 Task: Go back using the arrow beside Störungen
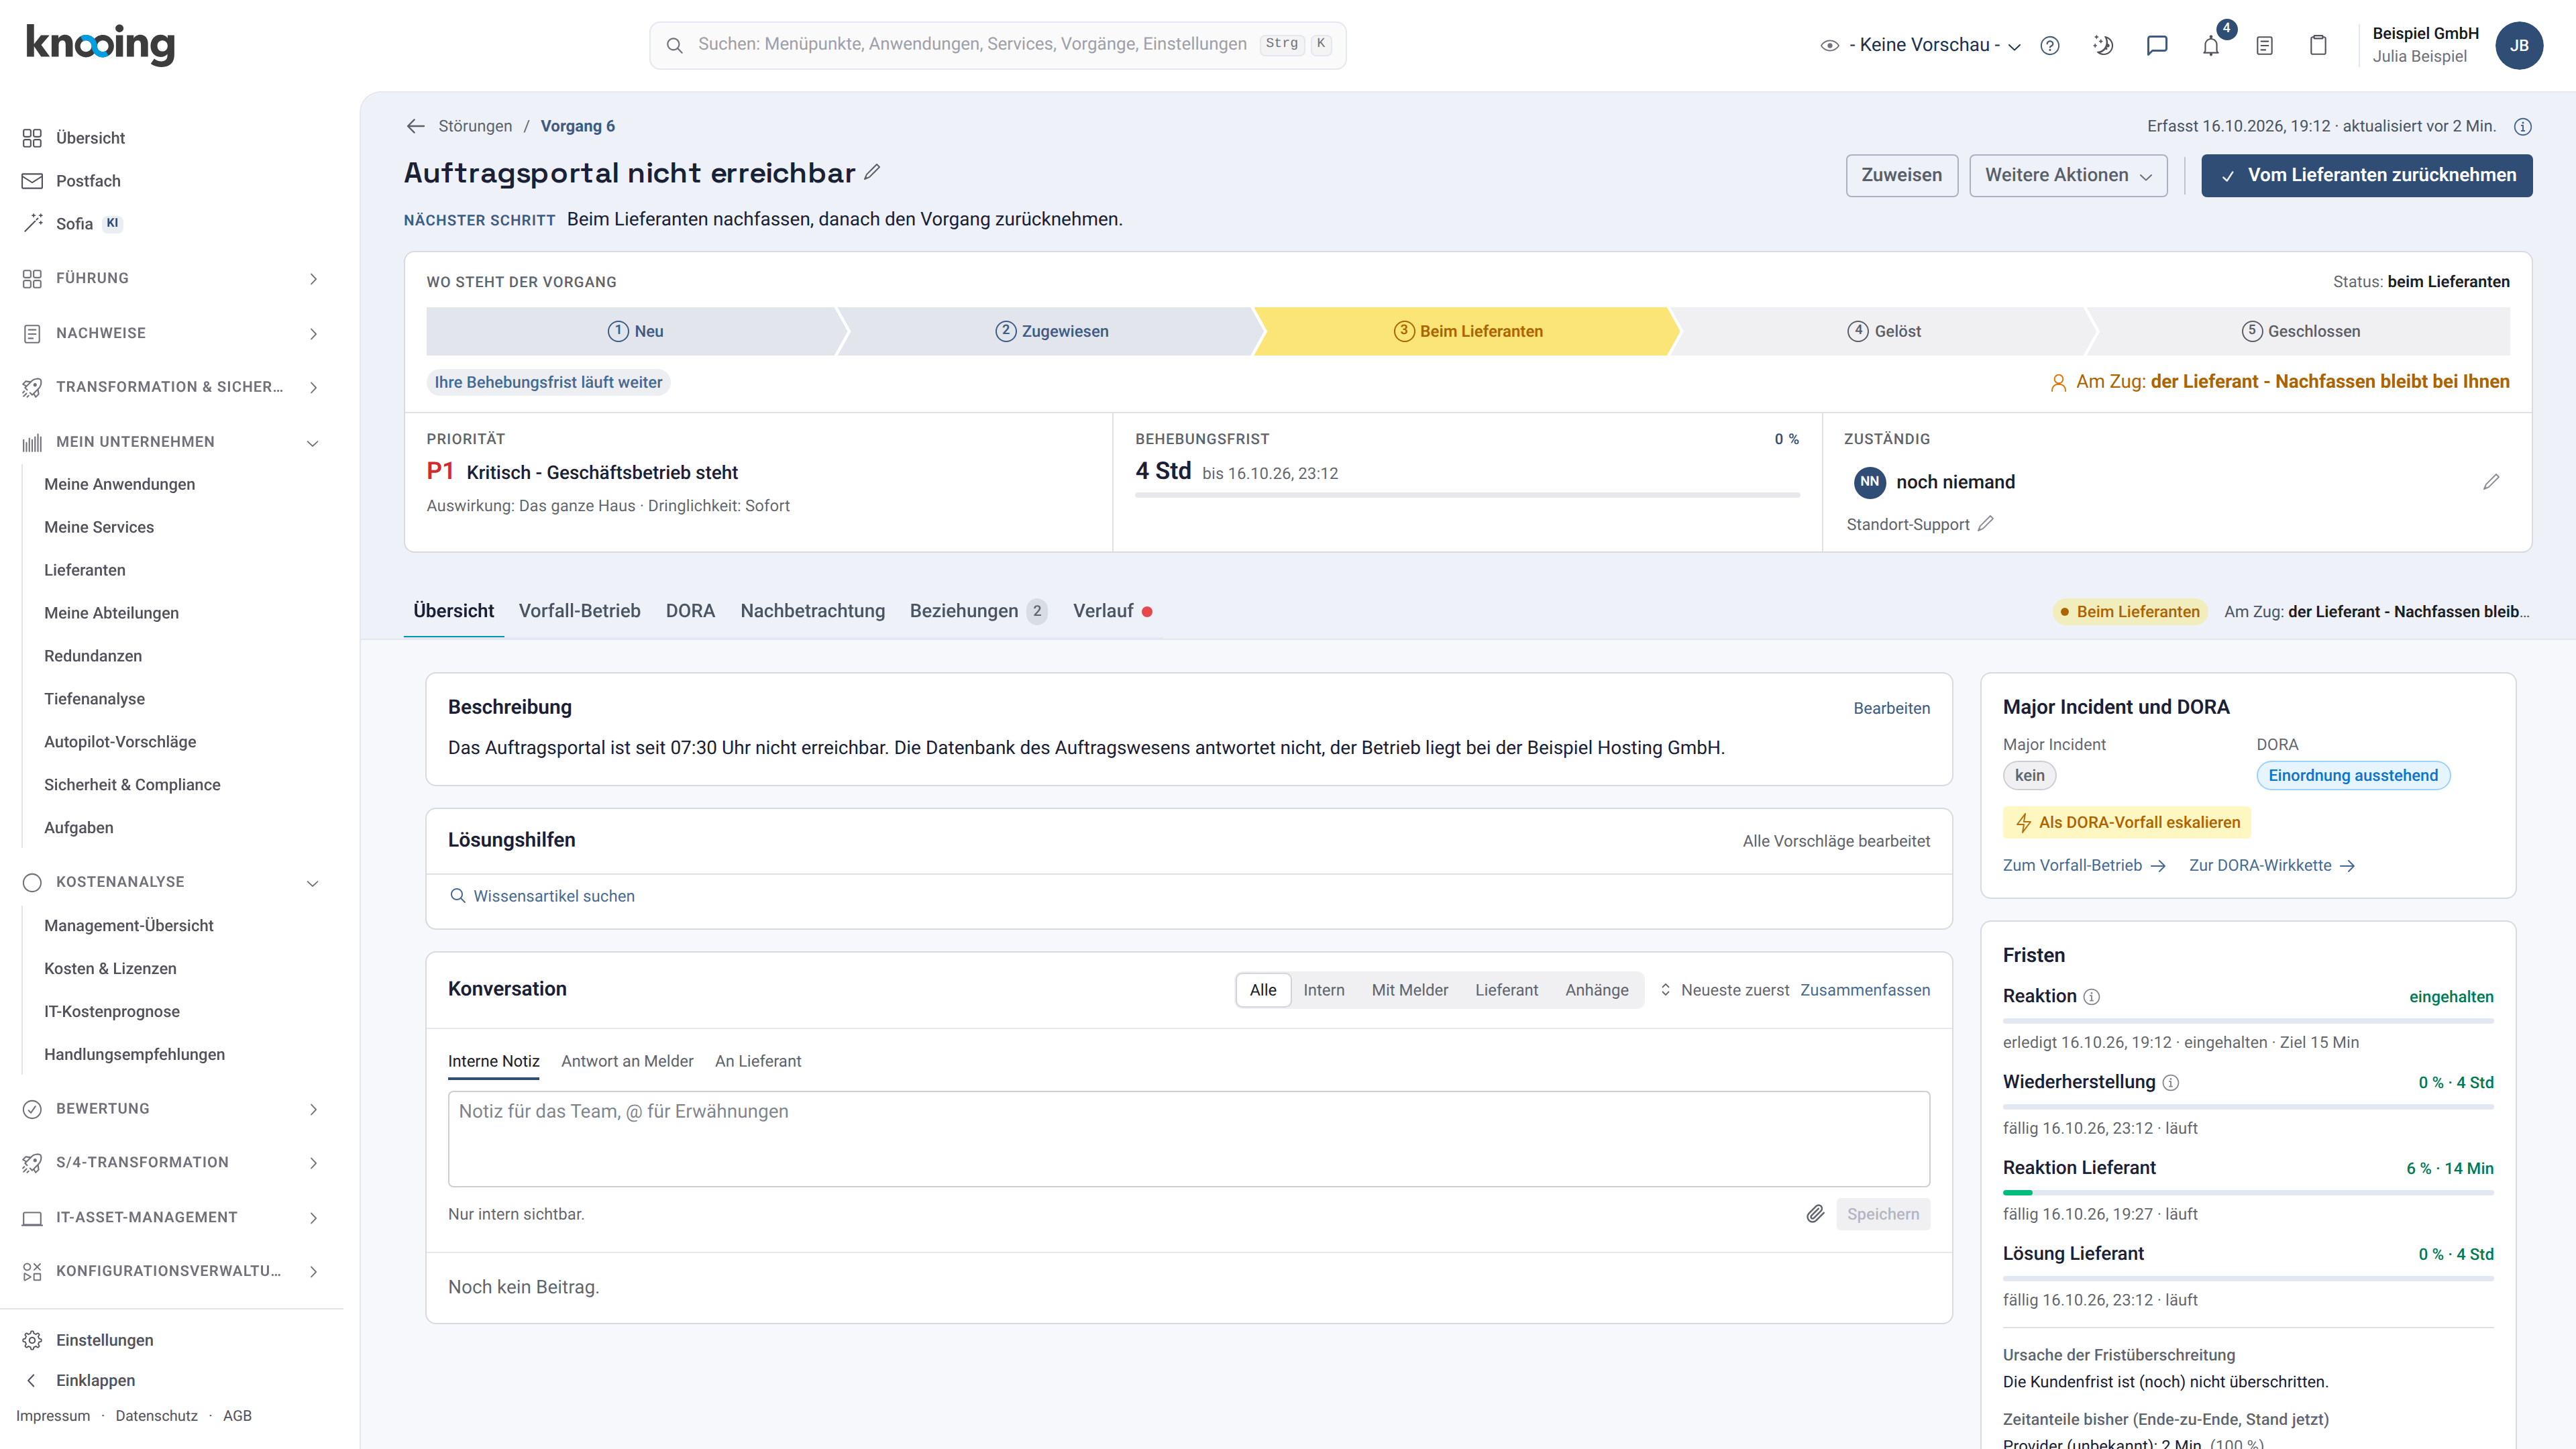pyautogui.click(x=416, y=126)
